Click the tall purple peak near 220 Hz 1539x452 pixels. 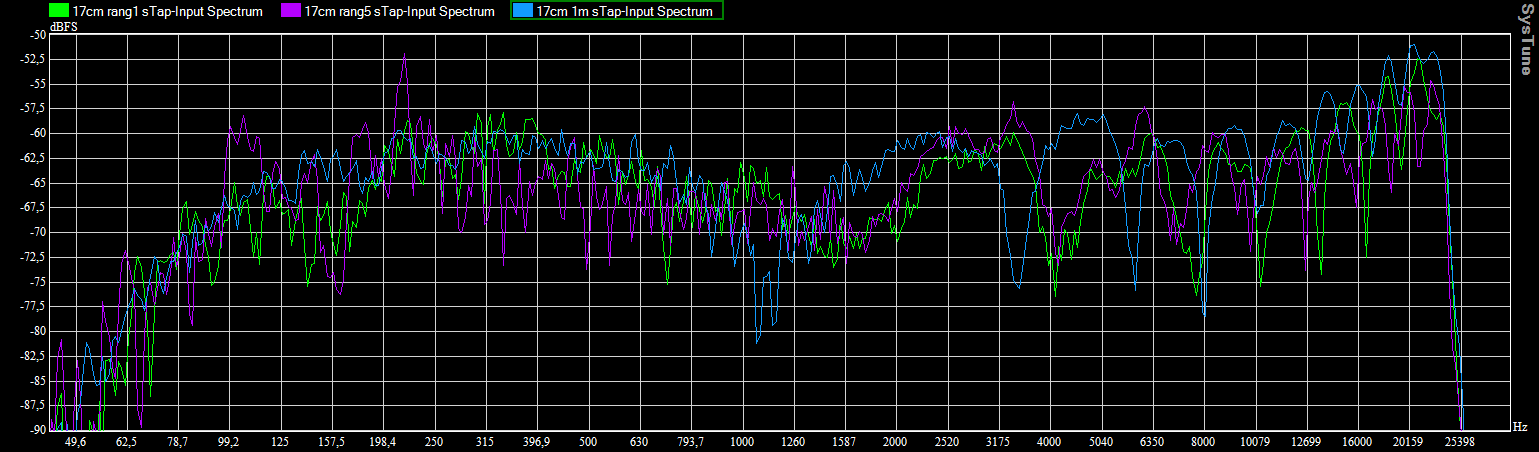coord(405,57)
